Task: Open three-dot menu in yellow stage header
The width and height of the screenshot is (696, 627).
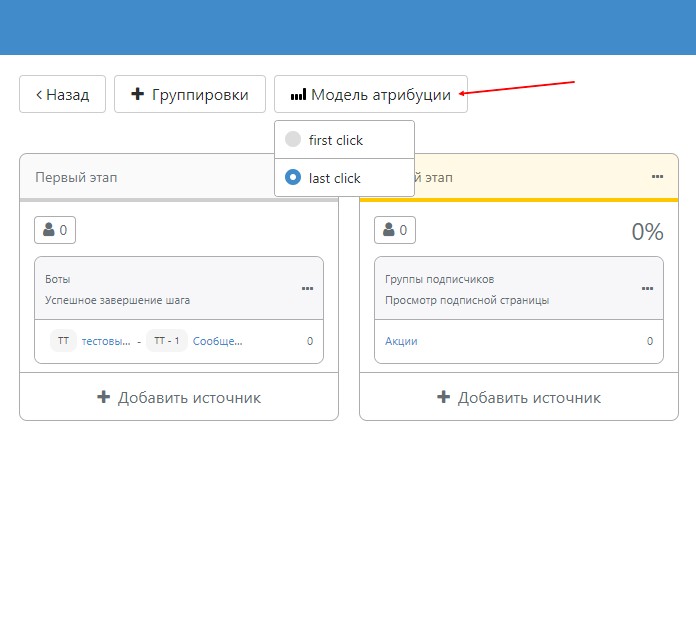Action: point(657,177)
